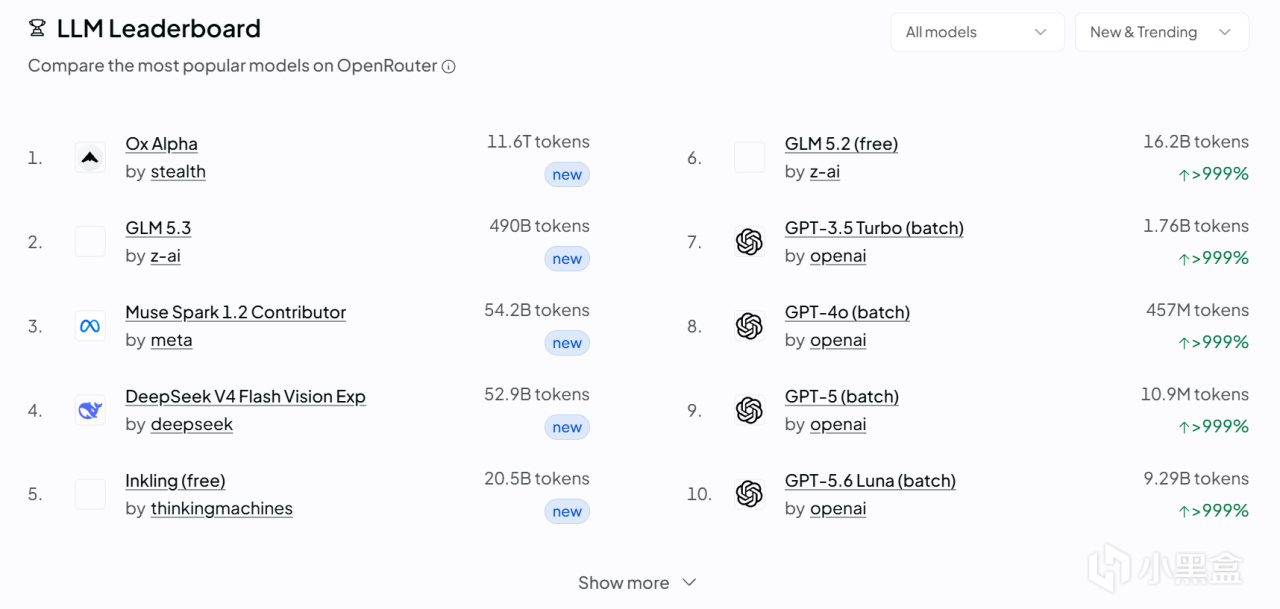Click the OpenAI logo next to GPT-4o (batch)
This screenshot has width=1280, height=609.
[x=749, y=326]
